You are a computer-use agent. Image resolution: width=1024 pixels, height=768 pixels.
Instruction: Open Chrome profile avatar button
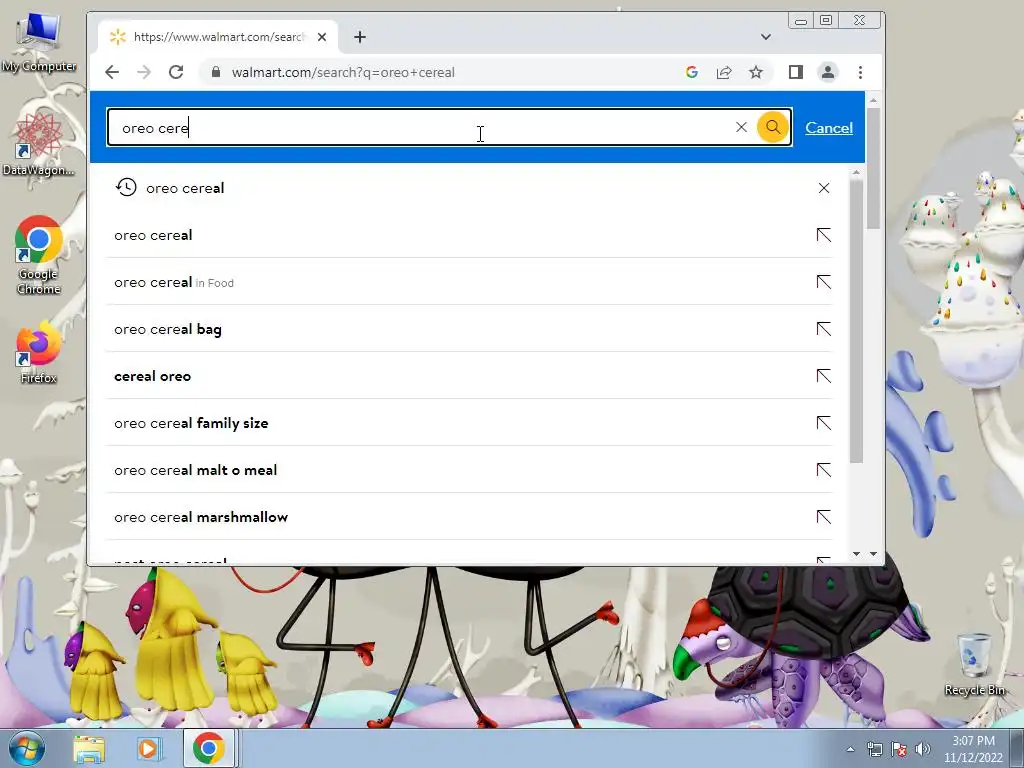(x=828, y=72)
